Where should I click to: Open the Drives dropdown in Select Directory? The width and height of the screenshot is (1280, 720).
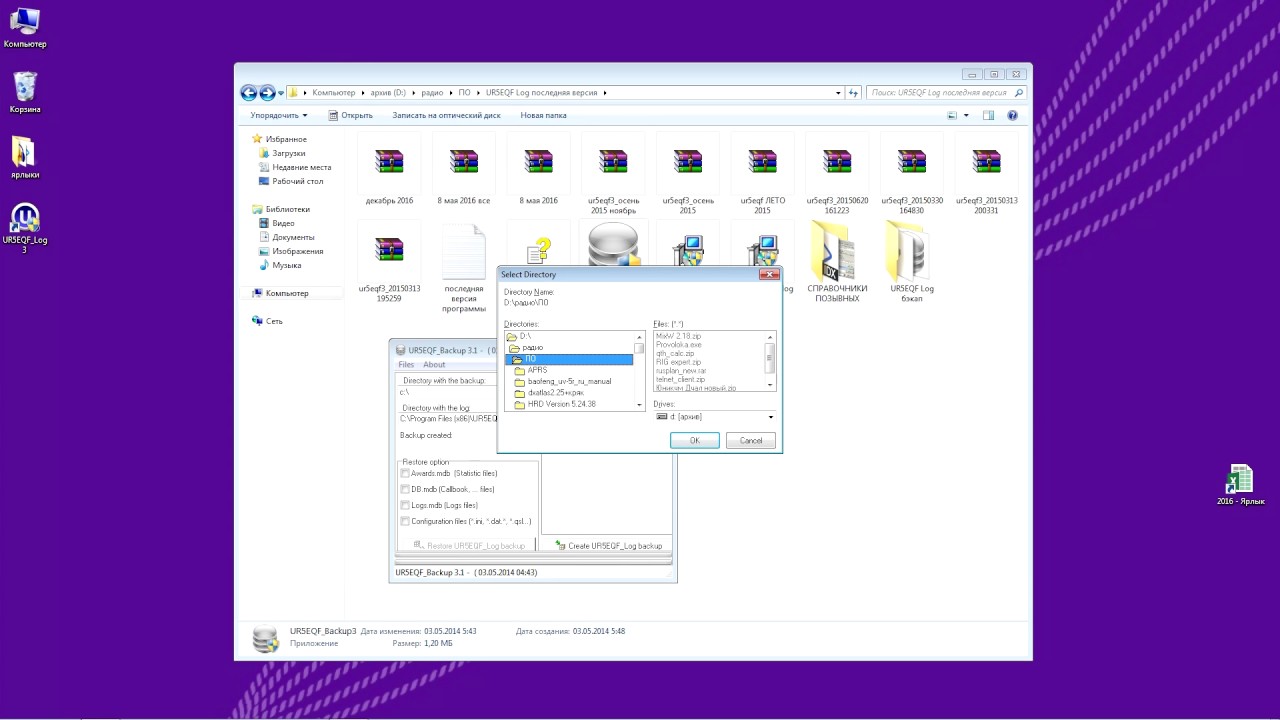tap(770, 417)
